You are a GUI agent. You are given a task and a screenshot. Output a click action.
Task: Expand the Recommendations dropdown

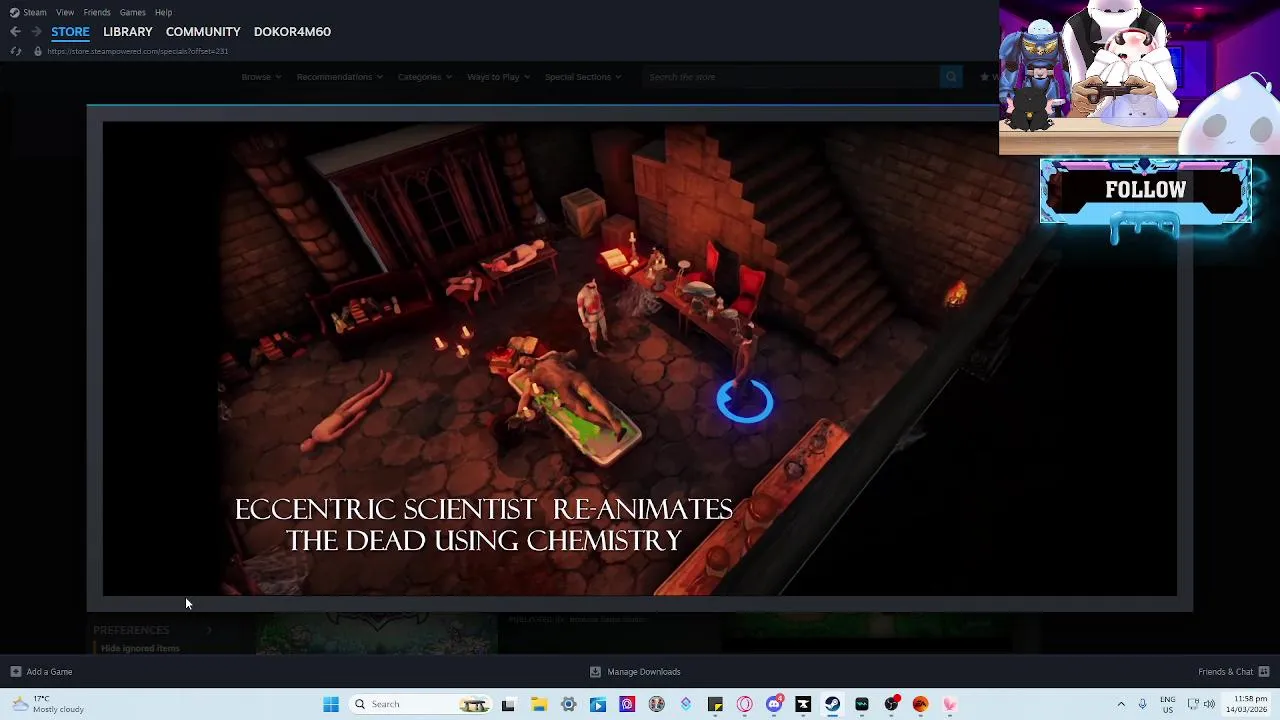[339, 77]
